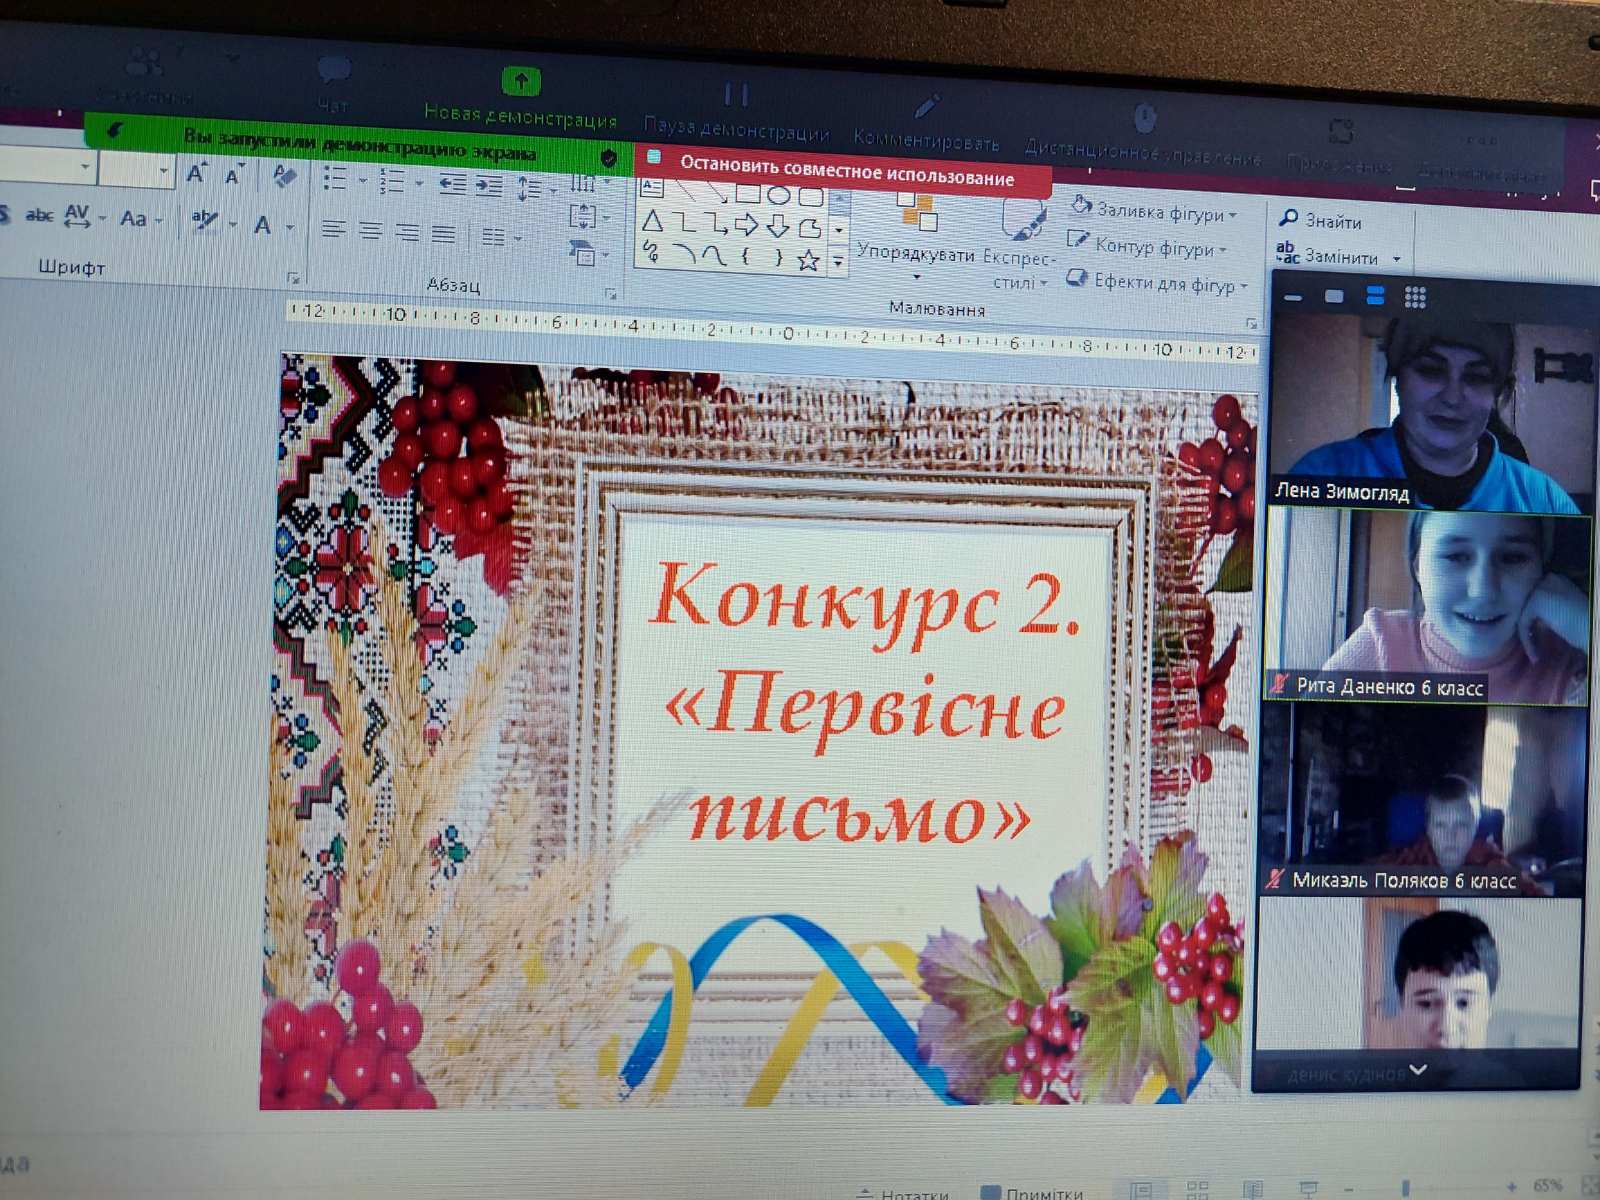The image size is (1600, 1200).
Task: Open the Шрифт dialog launcher
Action: point(293,277)
